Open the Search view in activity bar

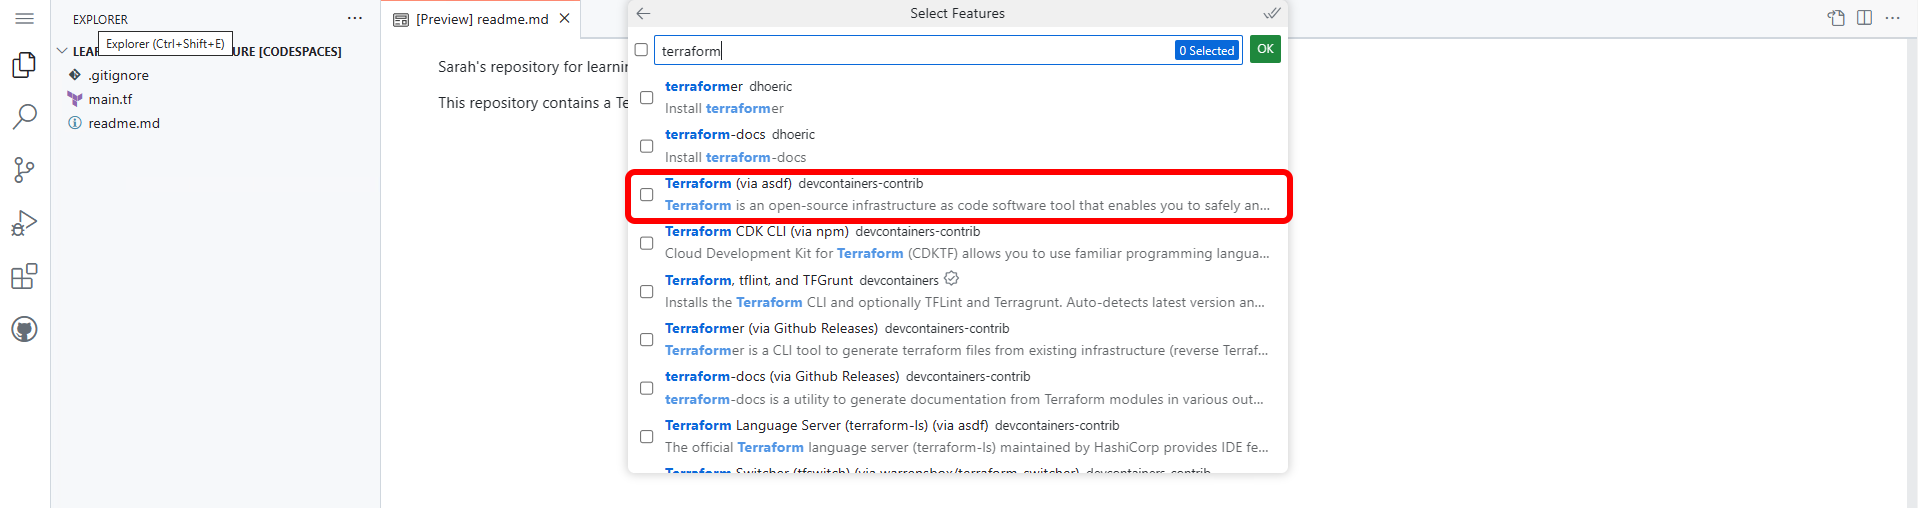[24, 117]
